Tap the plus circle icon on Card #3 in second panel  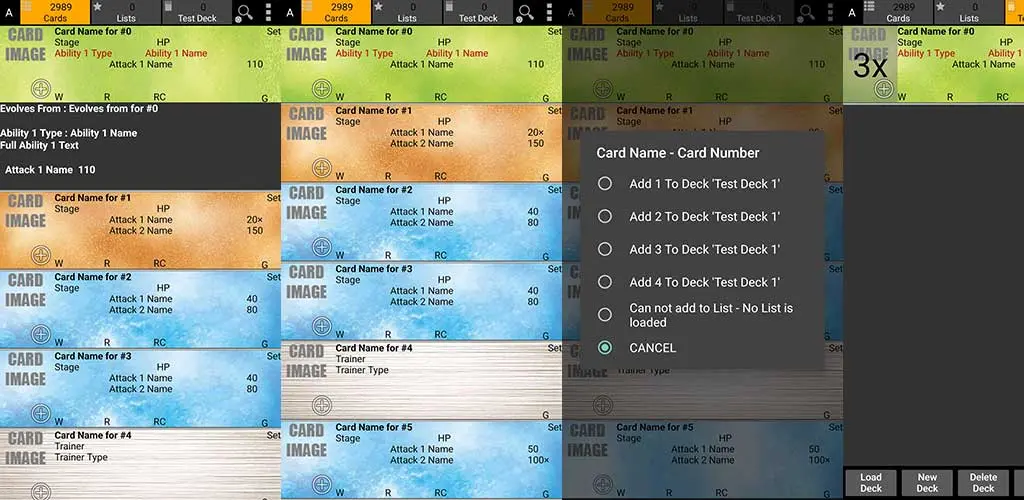click(322, 326)
